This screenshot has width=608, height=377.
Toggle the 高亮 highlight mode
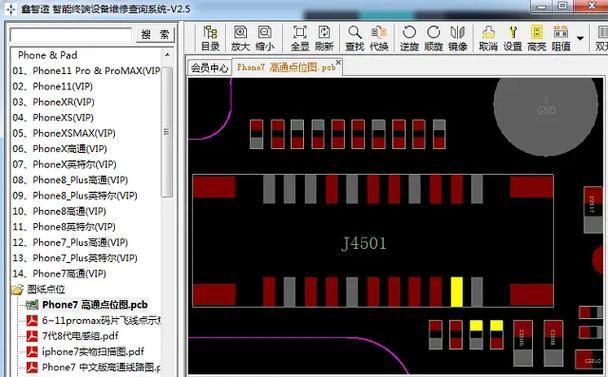click(x=537, y=38)
